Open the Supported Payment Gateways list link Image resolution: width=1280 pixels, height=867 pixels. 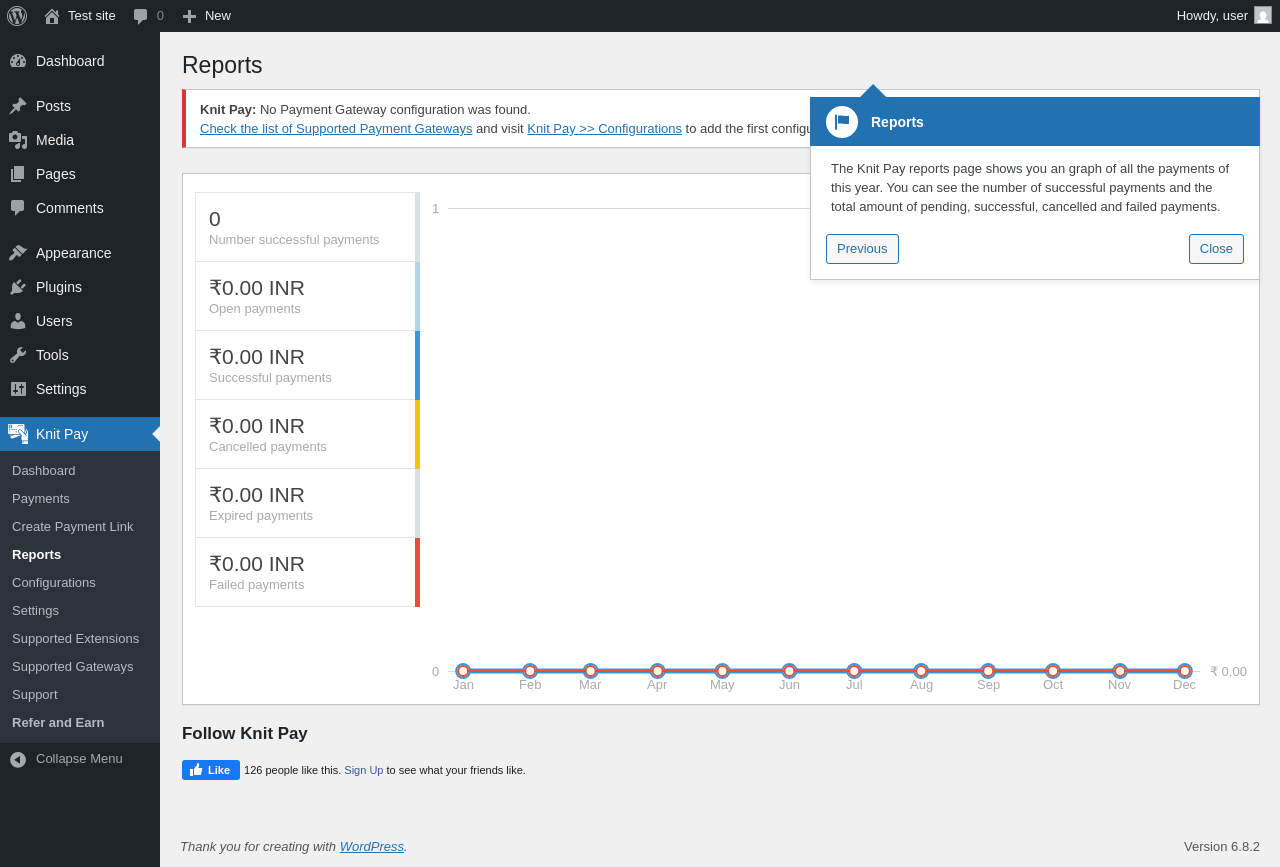(336, 129)
